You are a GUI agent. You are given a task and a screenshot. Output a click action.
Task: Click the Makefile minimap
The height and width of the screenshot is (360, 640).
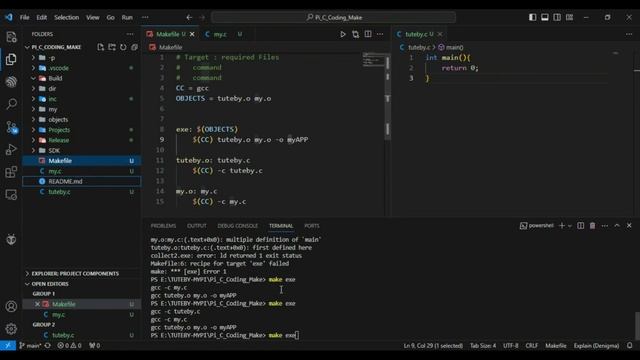(373, 60)
